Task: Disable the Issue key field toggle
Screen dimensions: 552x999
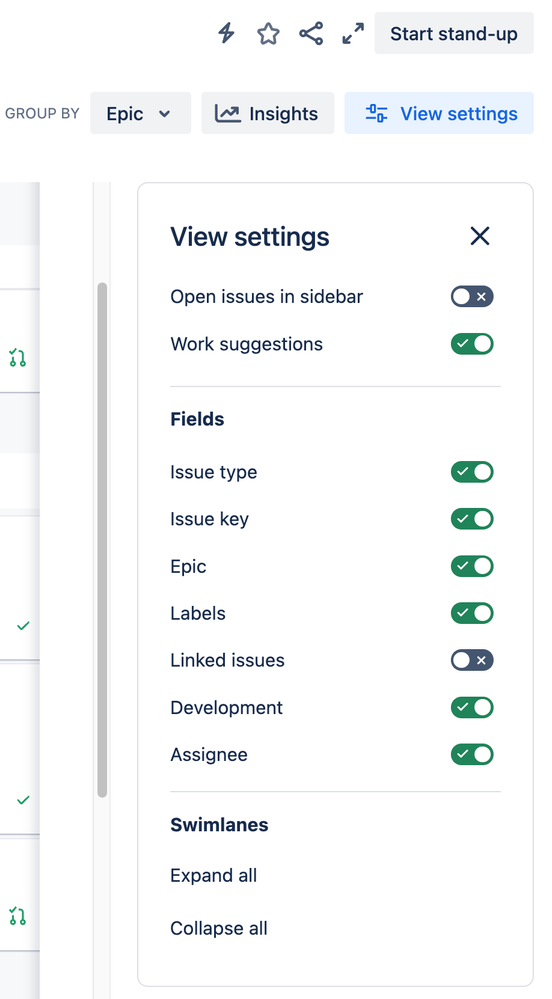Action: (472, 519)
